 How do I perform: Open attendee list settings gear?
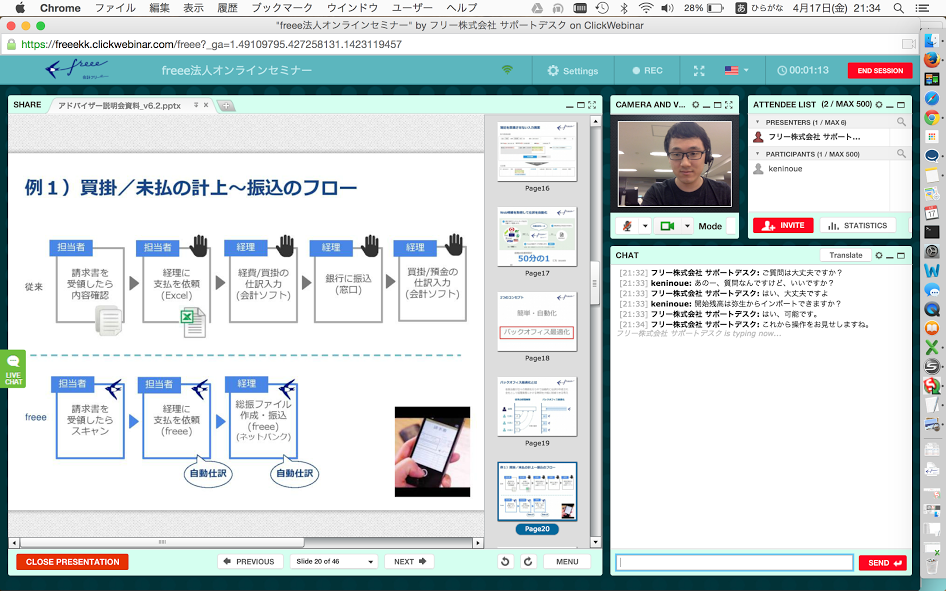tap(878, 104)
